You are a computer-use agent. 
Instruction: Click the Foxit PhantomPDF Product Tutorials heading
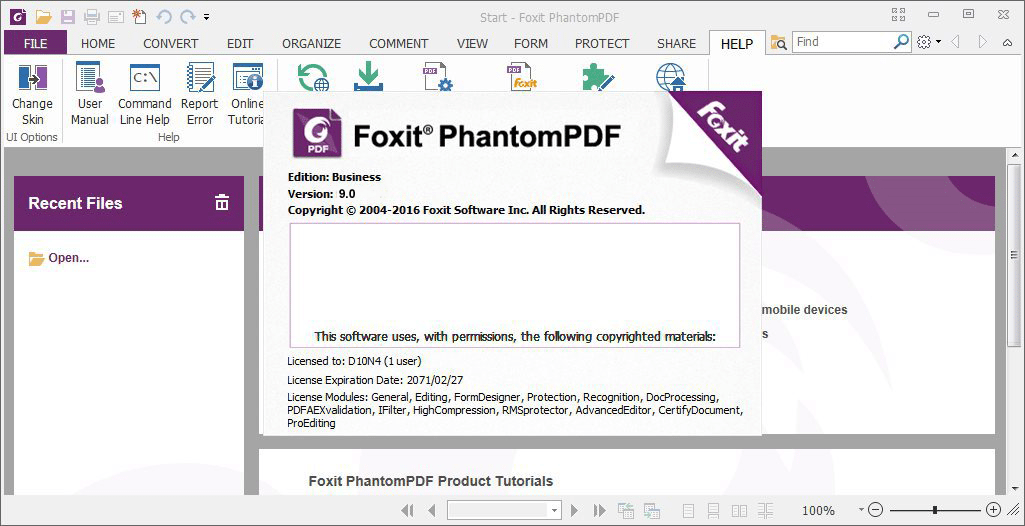point(431,482)
